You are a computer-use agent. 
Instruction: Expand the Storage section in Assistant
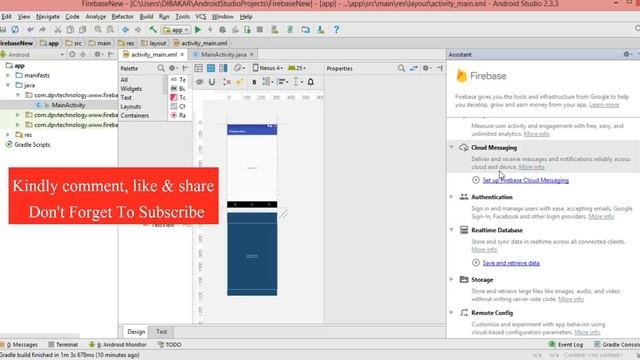point(451,280)
